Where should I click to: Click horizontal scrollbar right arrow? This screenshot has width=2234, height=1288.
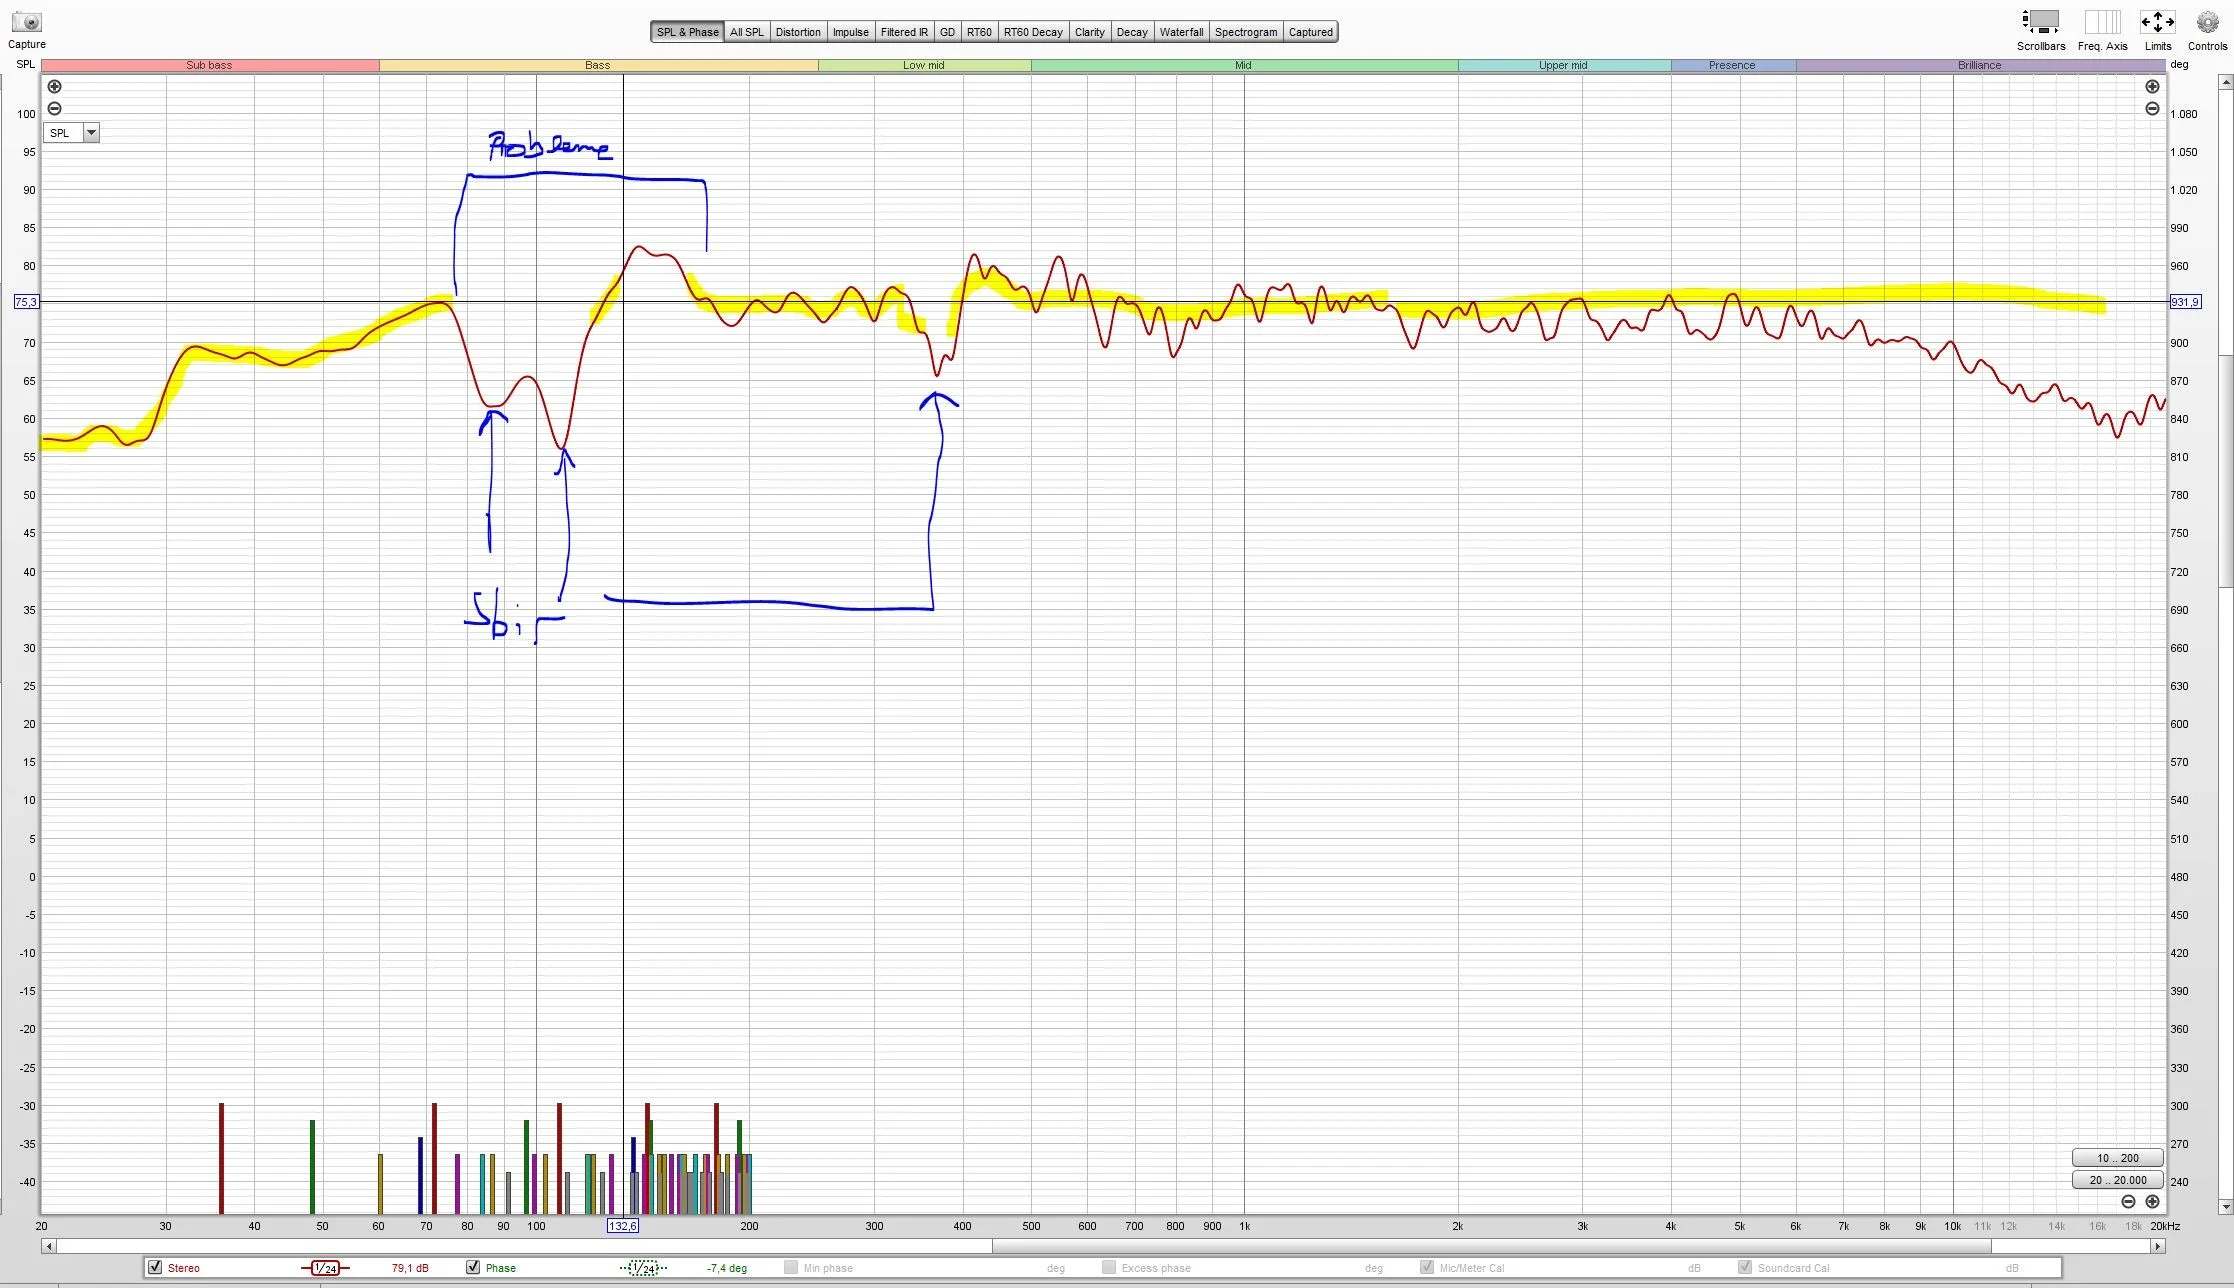2158,1246
